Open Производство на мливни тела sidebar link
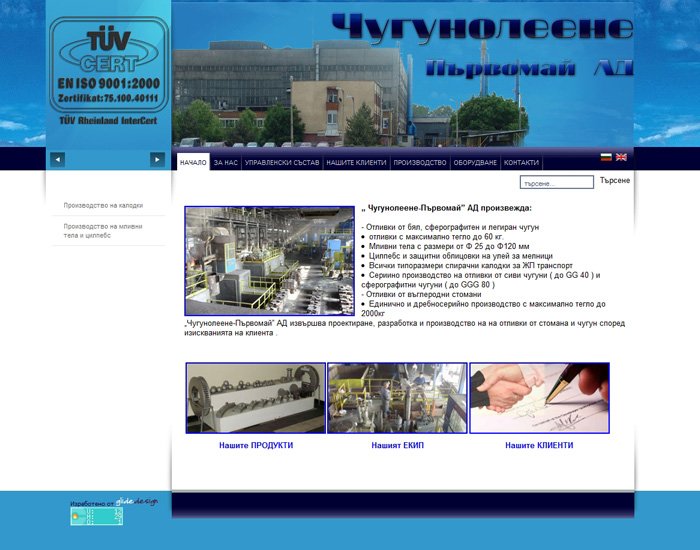This screenshot has height=550, width=700. click(103, 230)
